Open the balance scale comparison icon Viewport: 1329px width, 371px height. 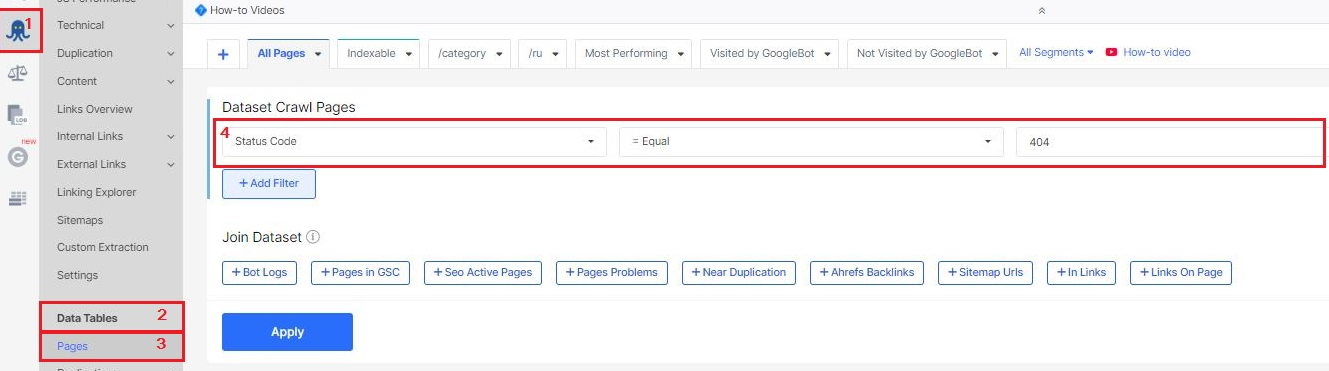[x=17, y=73]
